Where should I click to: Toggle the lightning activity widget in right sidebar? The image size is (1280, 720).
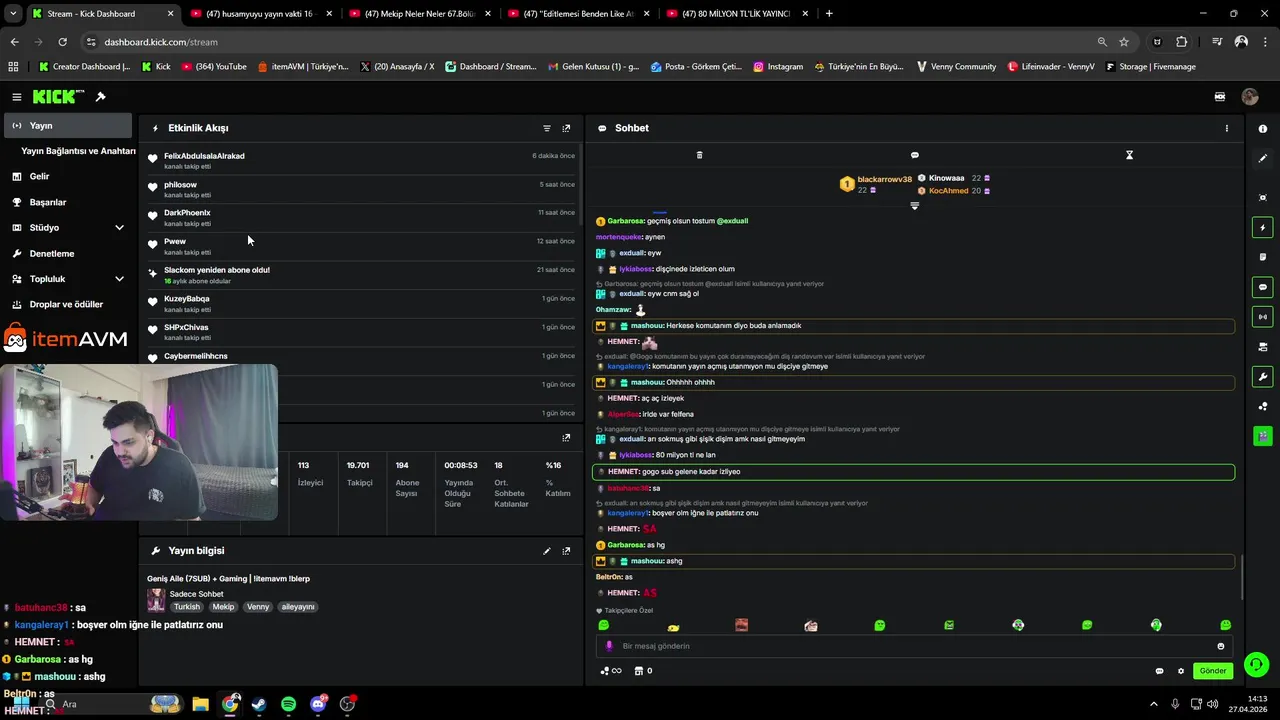tap(1263, 228)
